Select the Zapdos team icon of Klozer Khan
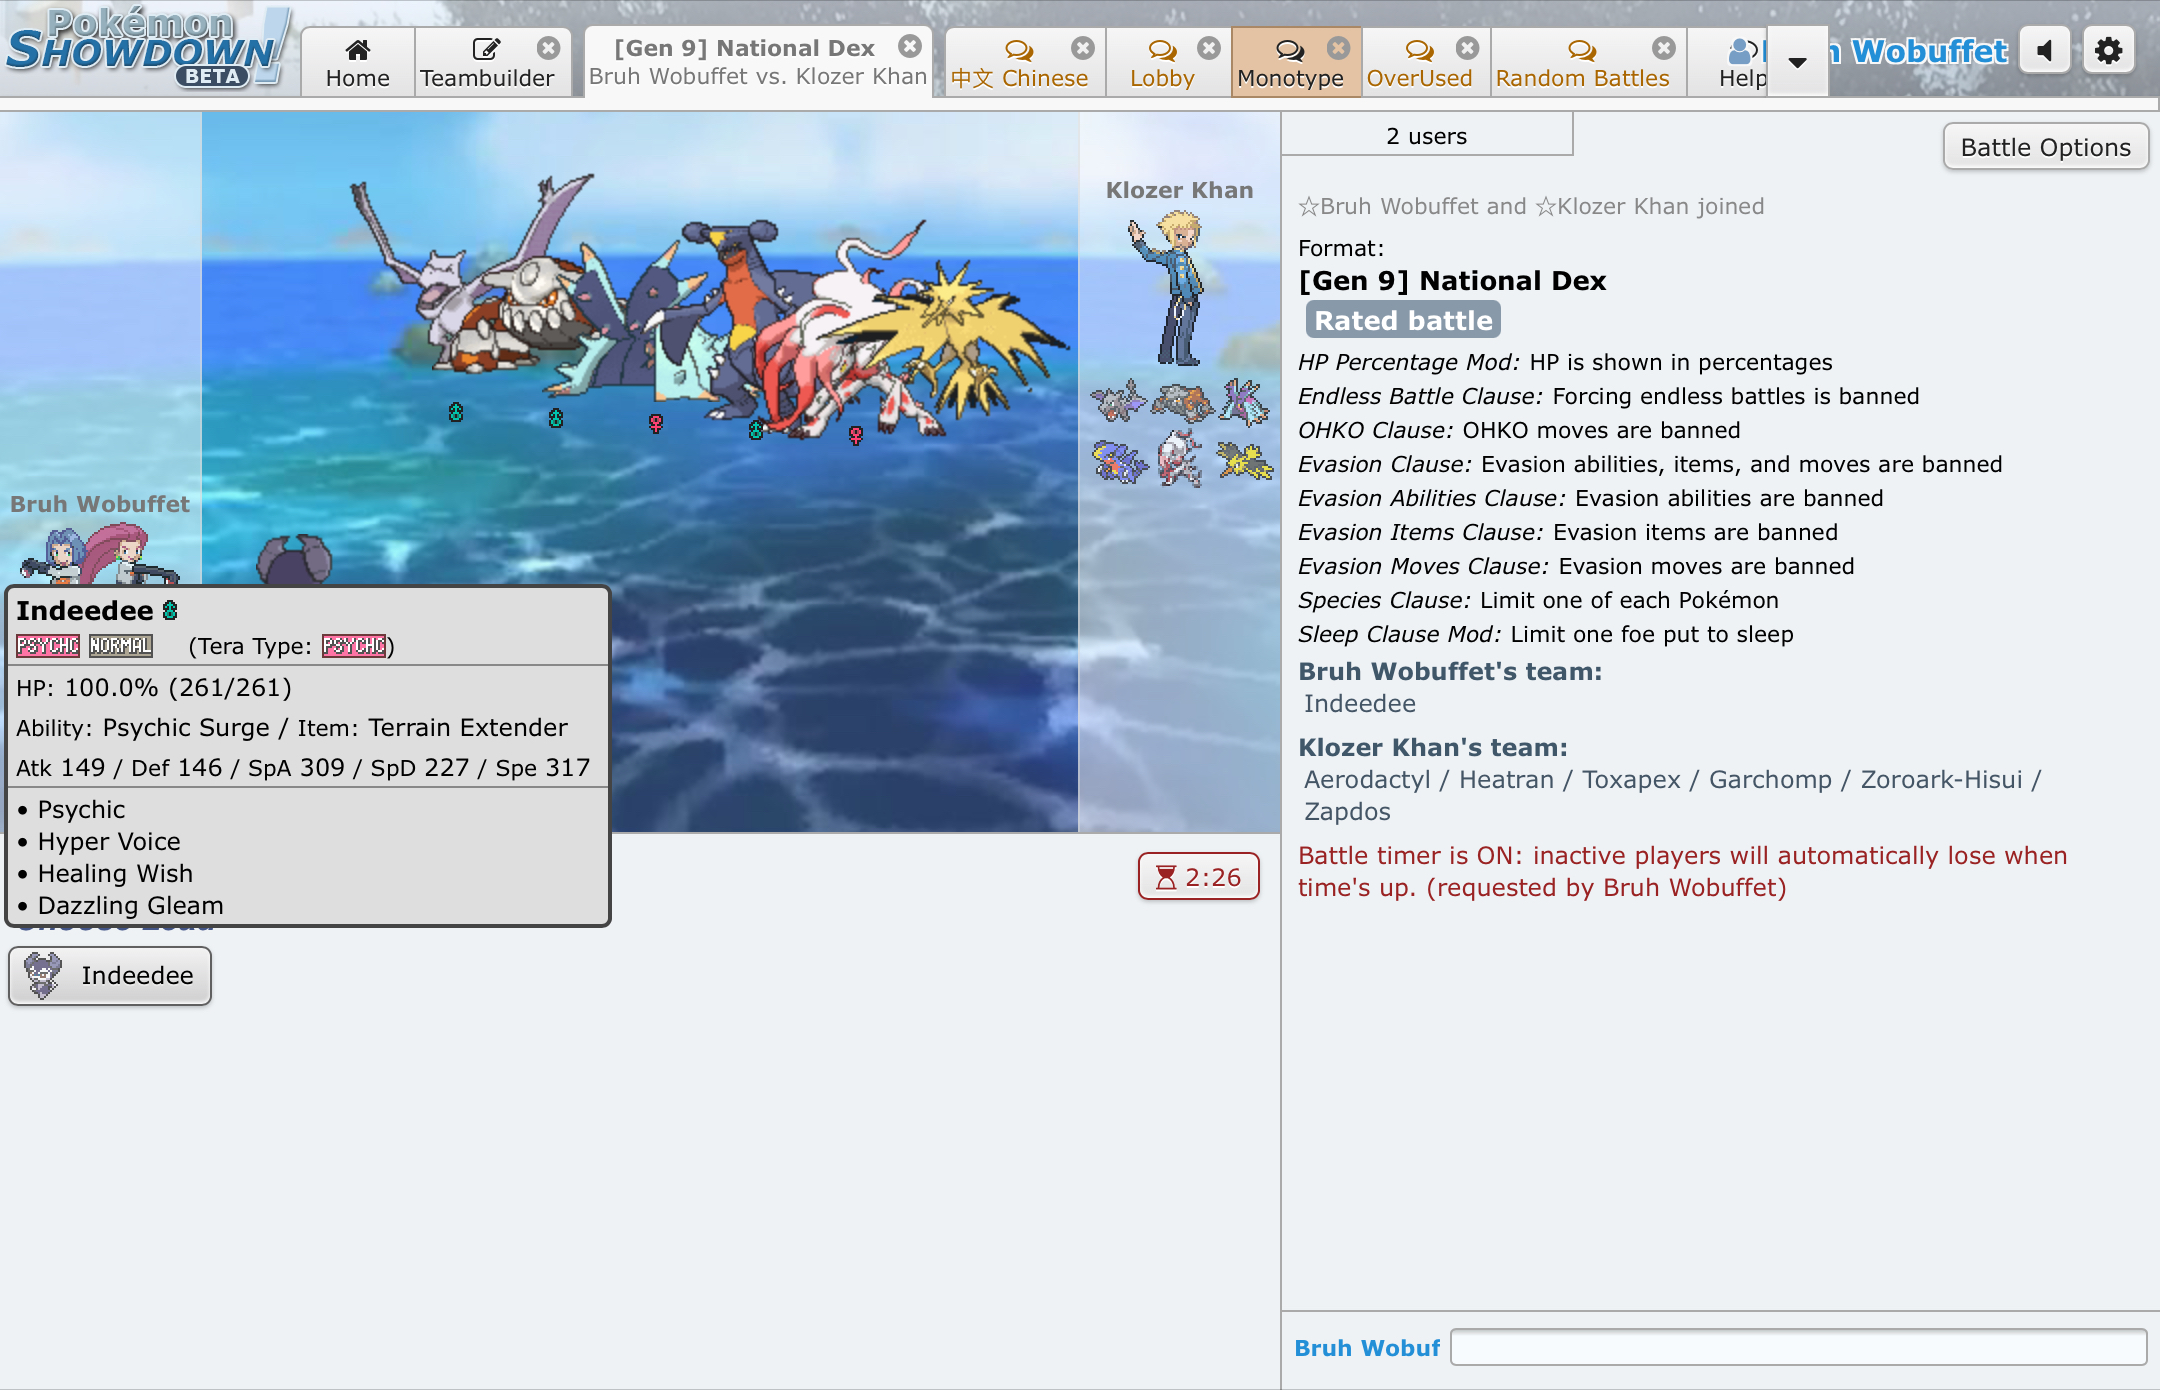 (x=1244, y=462)
